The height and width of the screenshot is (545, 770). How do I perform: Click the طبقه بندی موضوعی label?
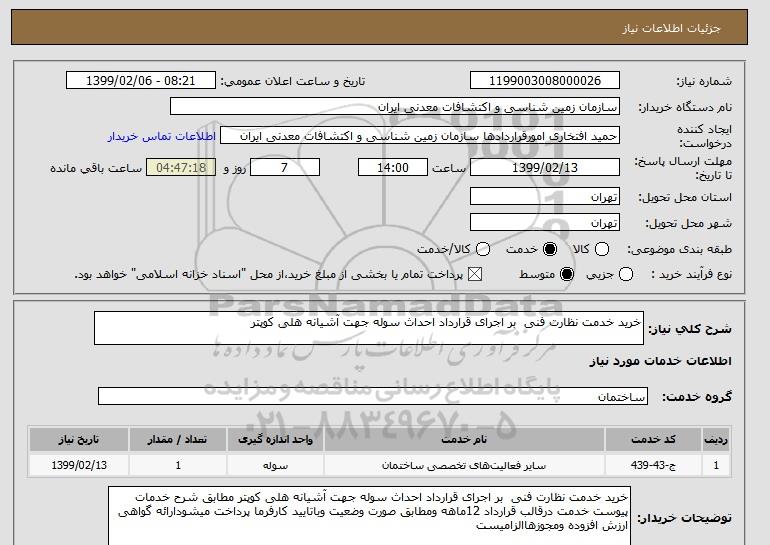(x=680, y=249)
